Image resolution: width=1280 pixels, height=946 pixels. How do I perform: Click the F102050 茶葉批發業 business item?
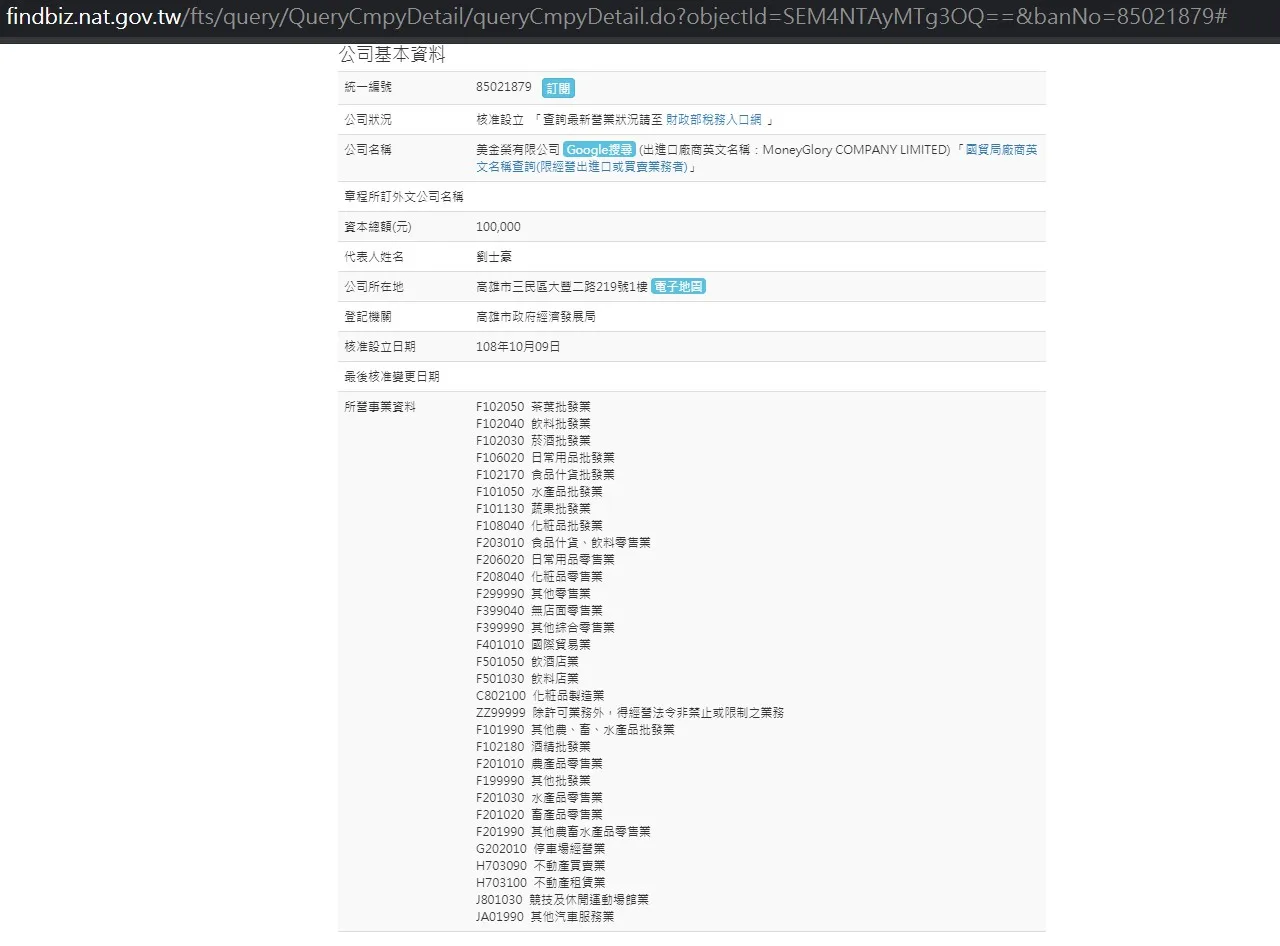533,407
